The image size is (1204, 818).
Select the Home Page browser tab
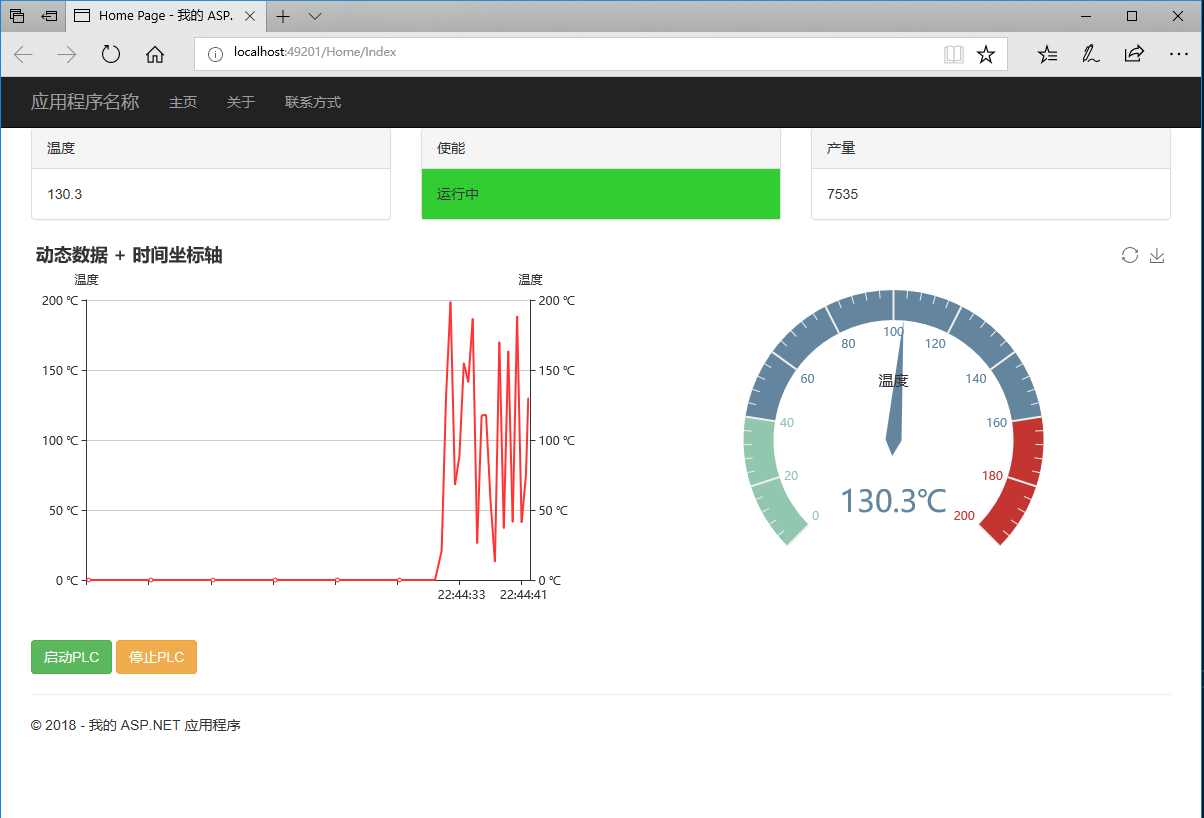[167, 16]
